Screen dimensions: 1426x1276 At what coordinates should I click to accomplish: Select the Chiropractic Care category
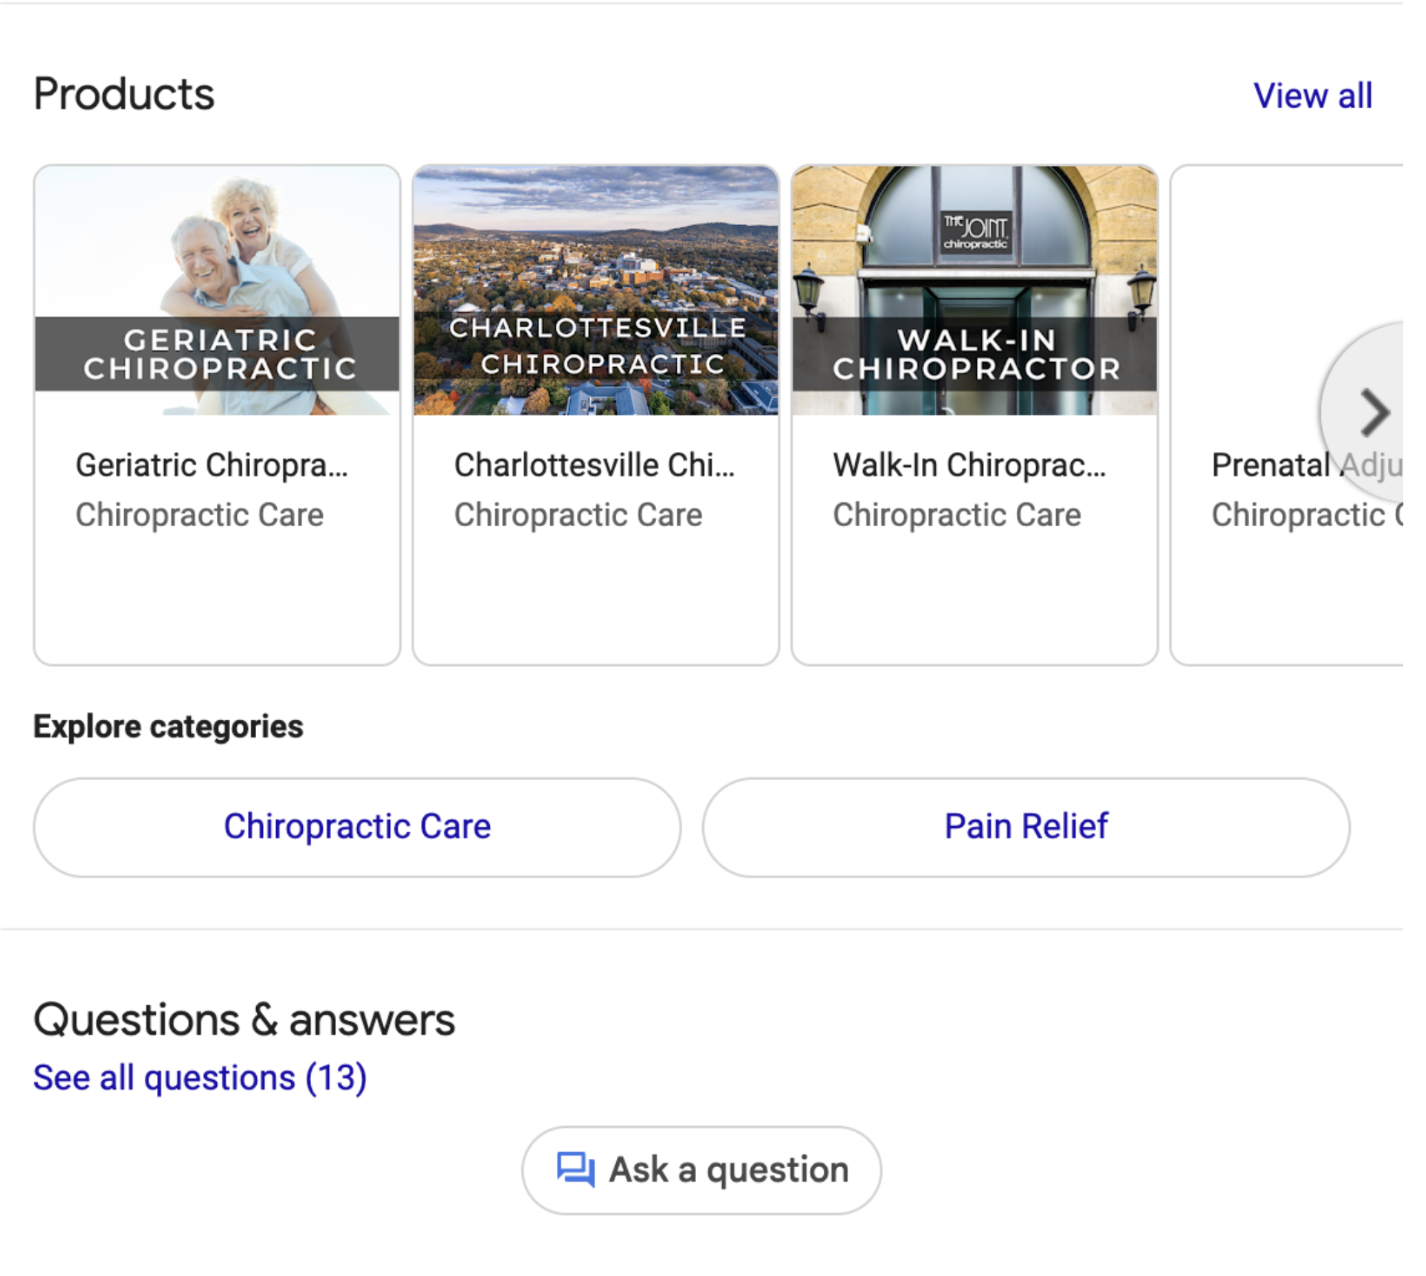357,827
